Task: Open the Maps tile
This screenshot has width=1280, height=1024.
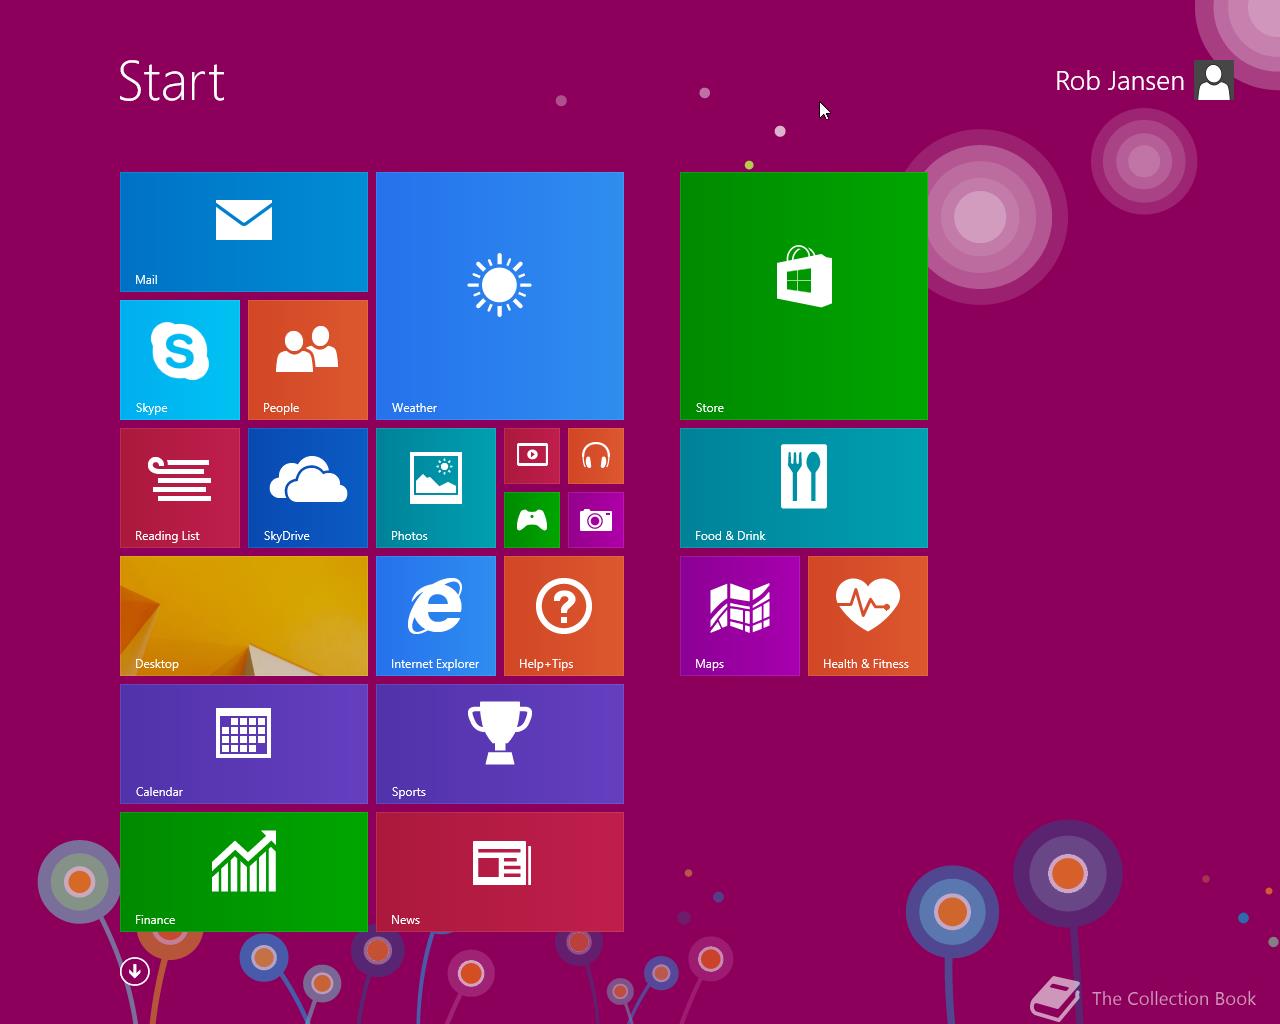Action: coord(740,616)
